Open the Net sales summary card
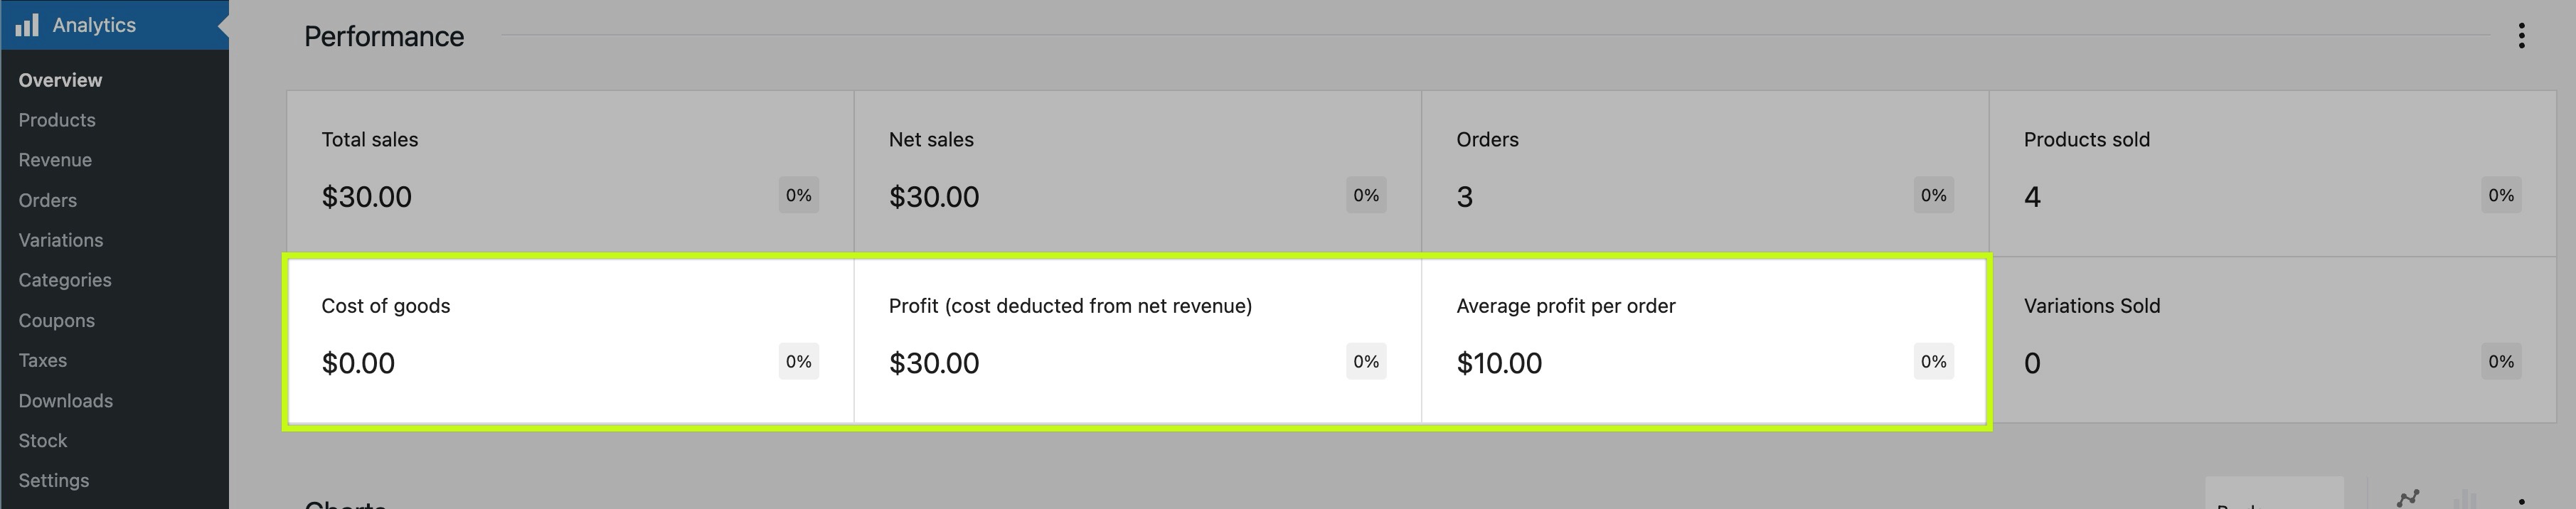The width and height of the screenshot is (2576, 509). pyautogui.click(x=1137, y=171)
